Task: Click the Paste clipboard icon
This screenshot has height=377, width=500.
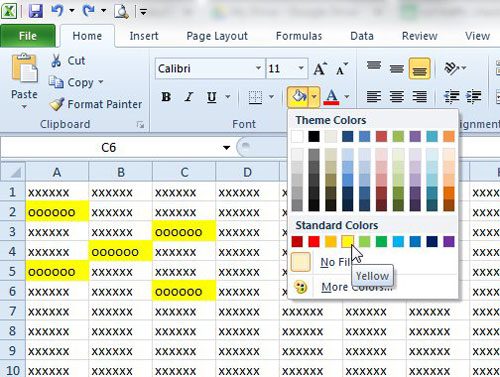Action: (24, 68)
